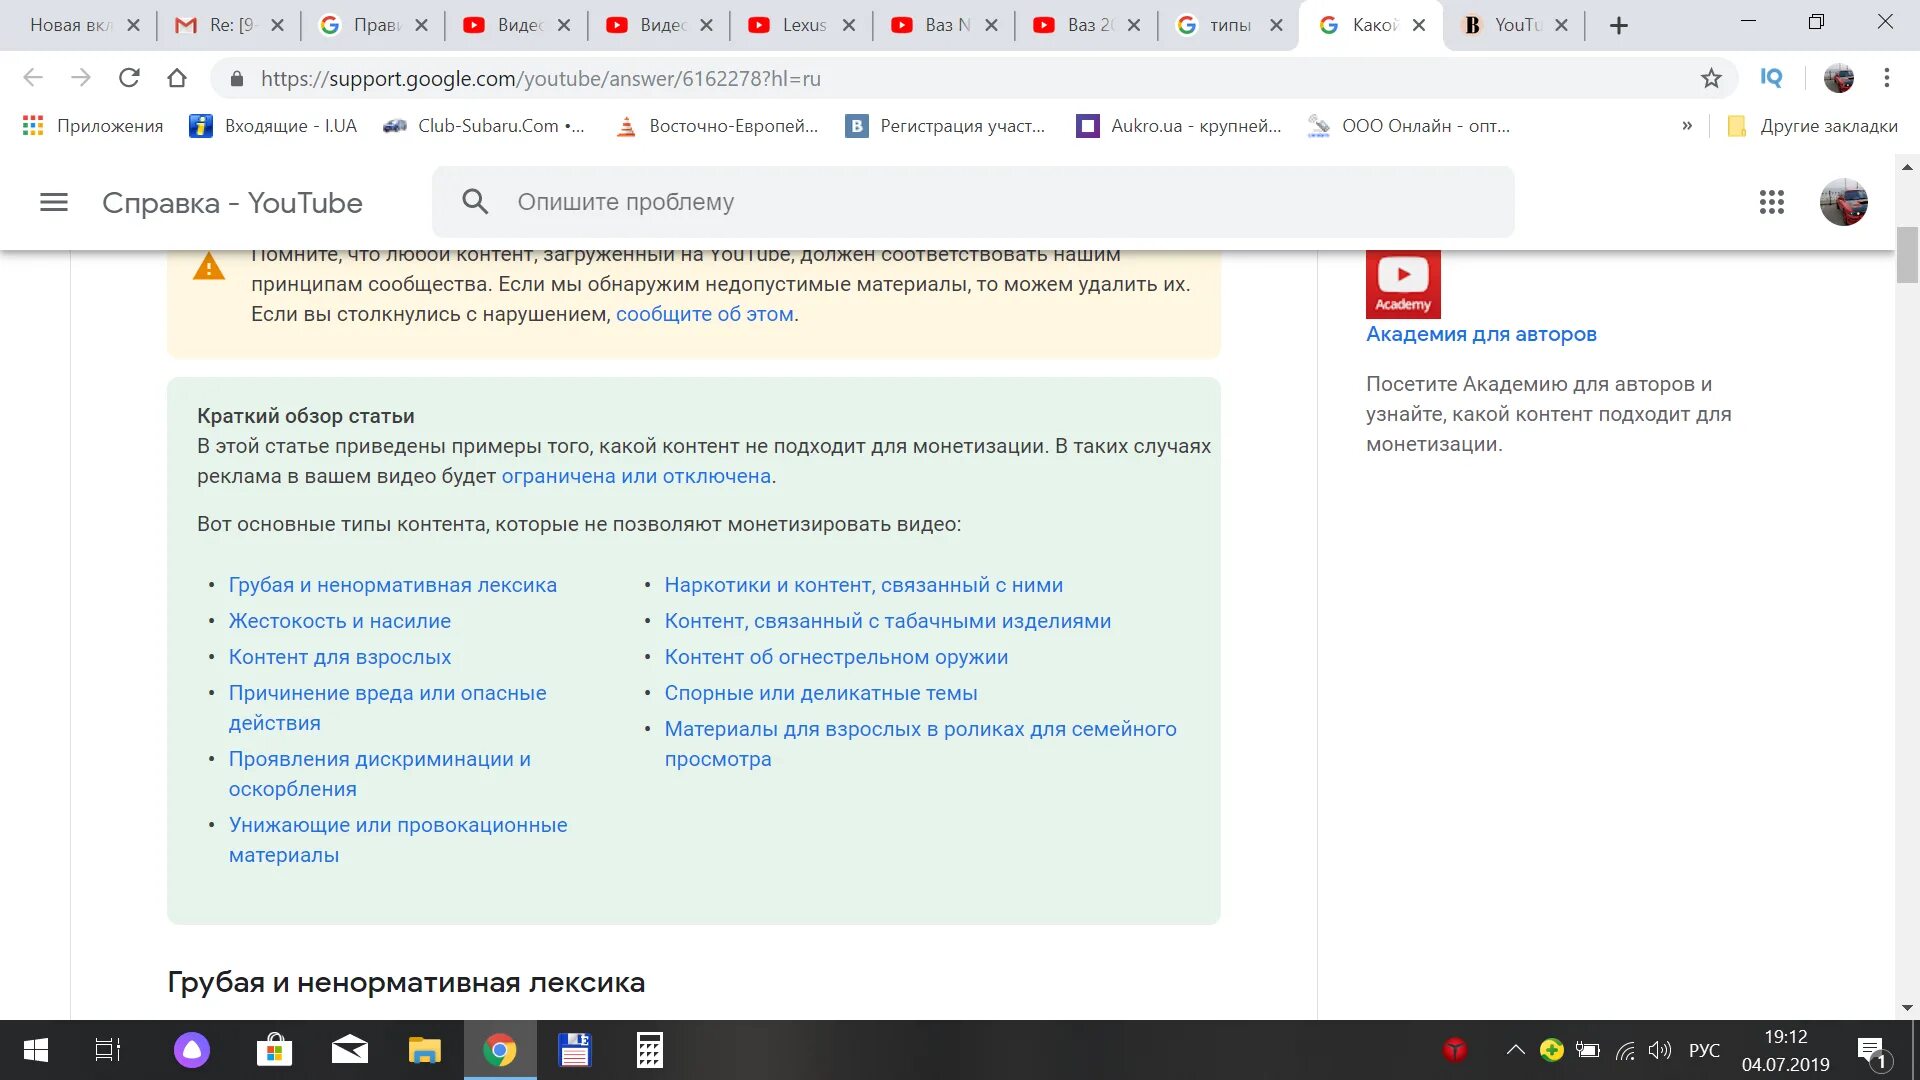Open Aukro.ua bookmark
Screen dimensions: 1920x1080
[1178, 126]
